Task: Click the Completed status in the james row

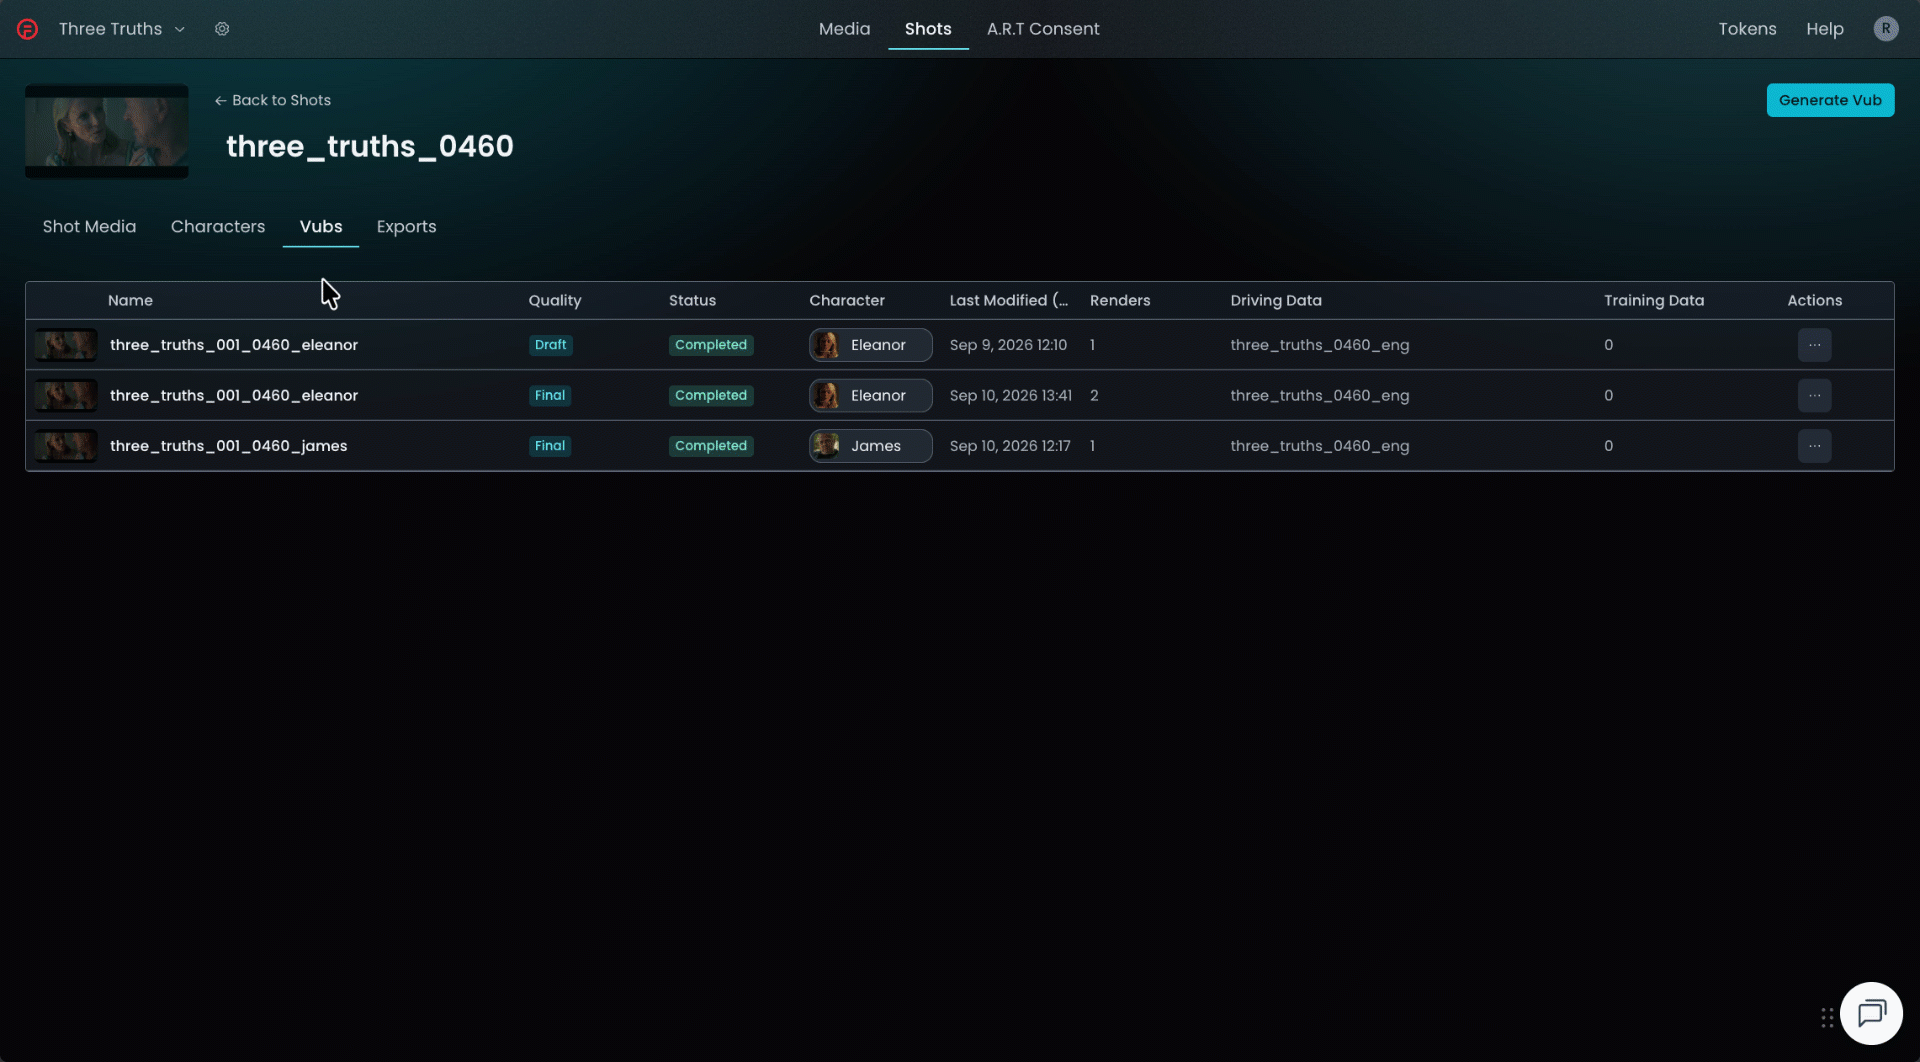Action: coord(710,446)
